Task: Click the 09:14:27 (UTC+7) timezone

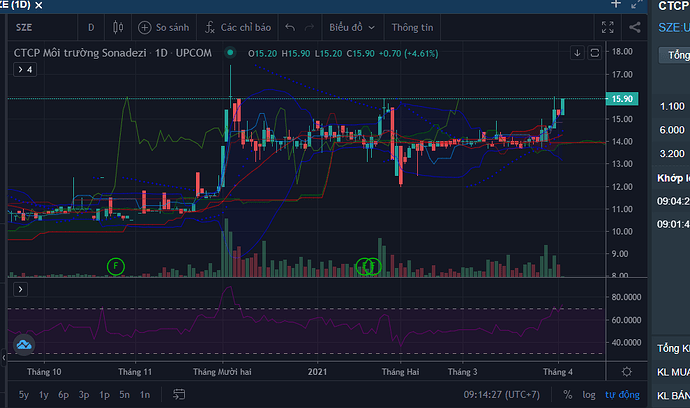Action: coord(501,394)
